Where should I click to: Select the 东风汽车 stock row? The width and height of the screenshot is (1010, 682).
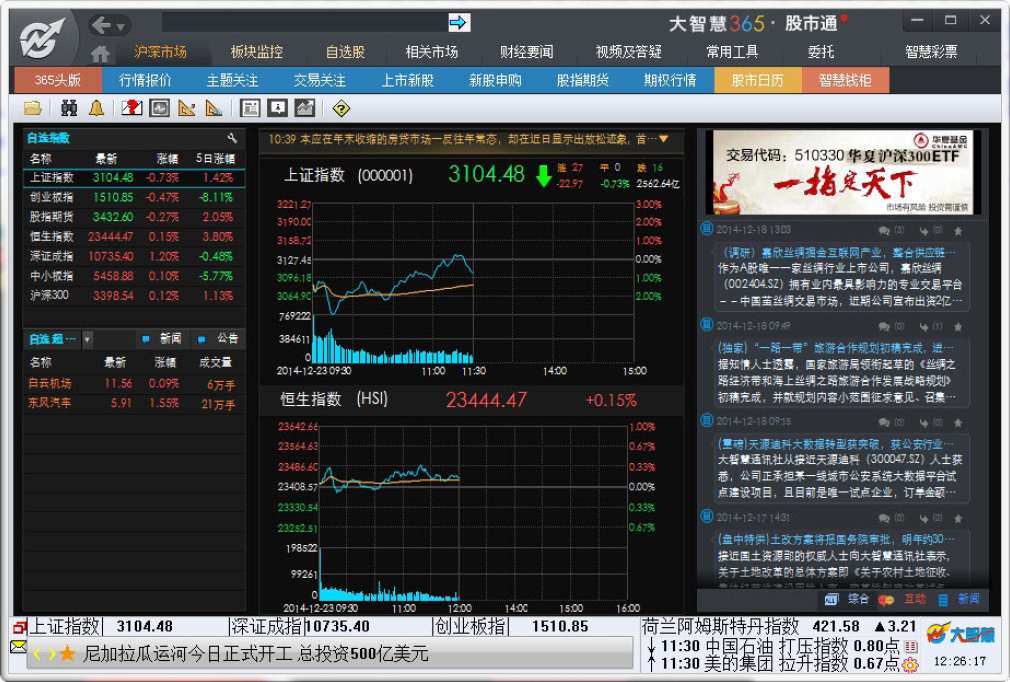tap(134, 403)
